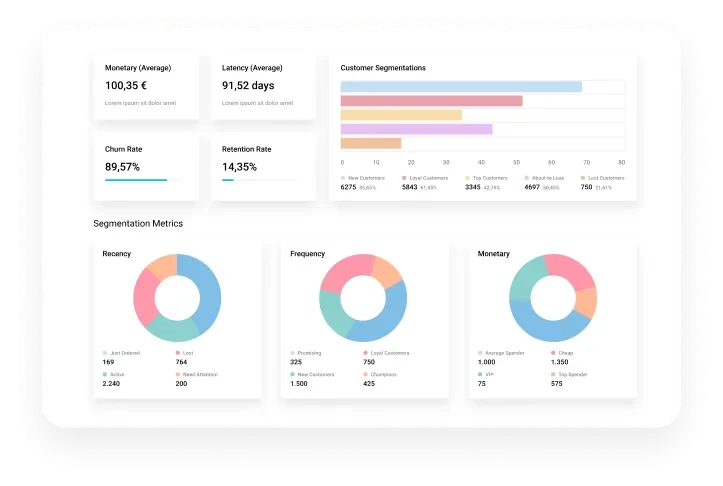This screenshot has width=723, height=486.
Task: Click the Just Ordered legend dot in Recency
Action: (105, 352)
